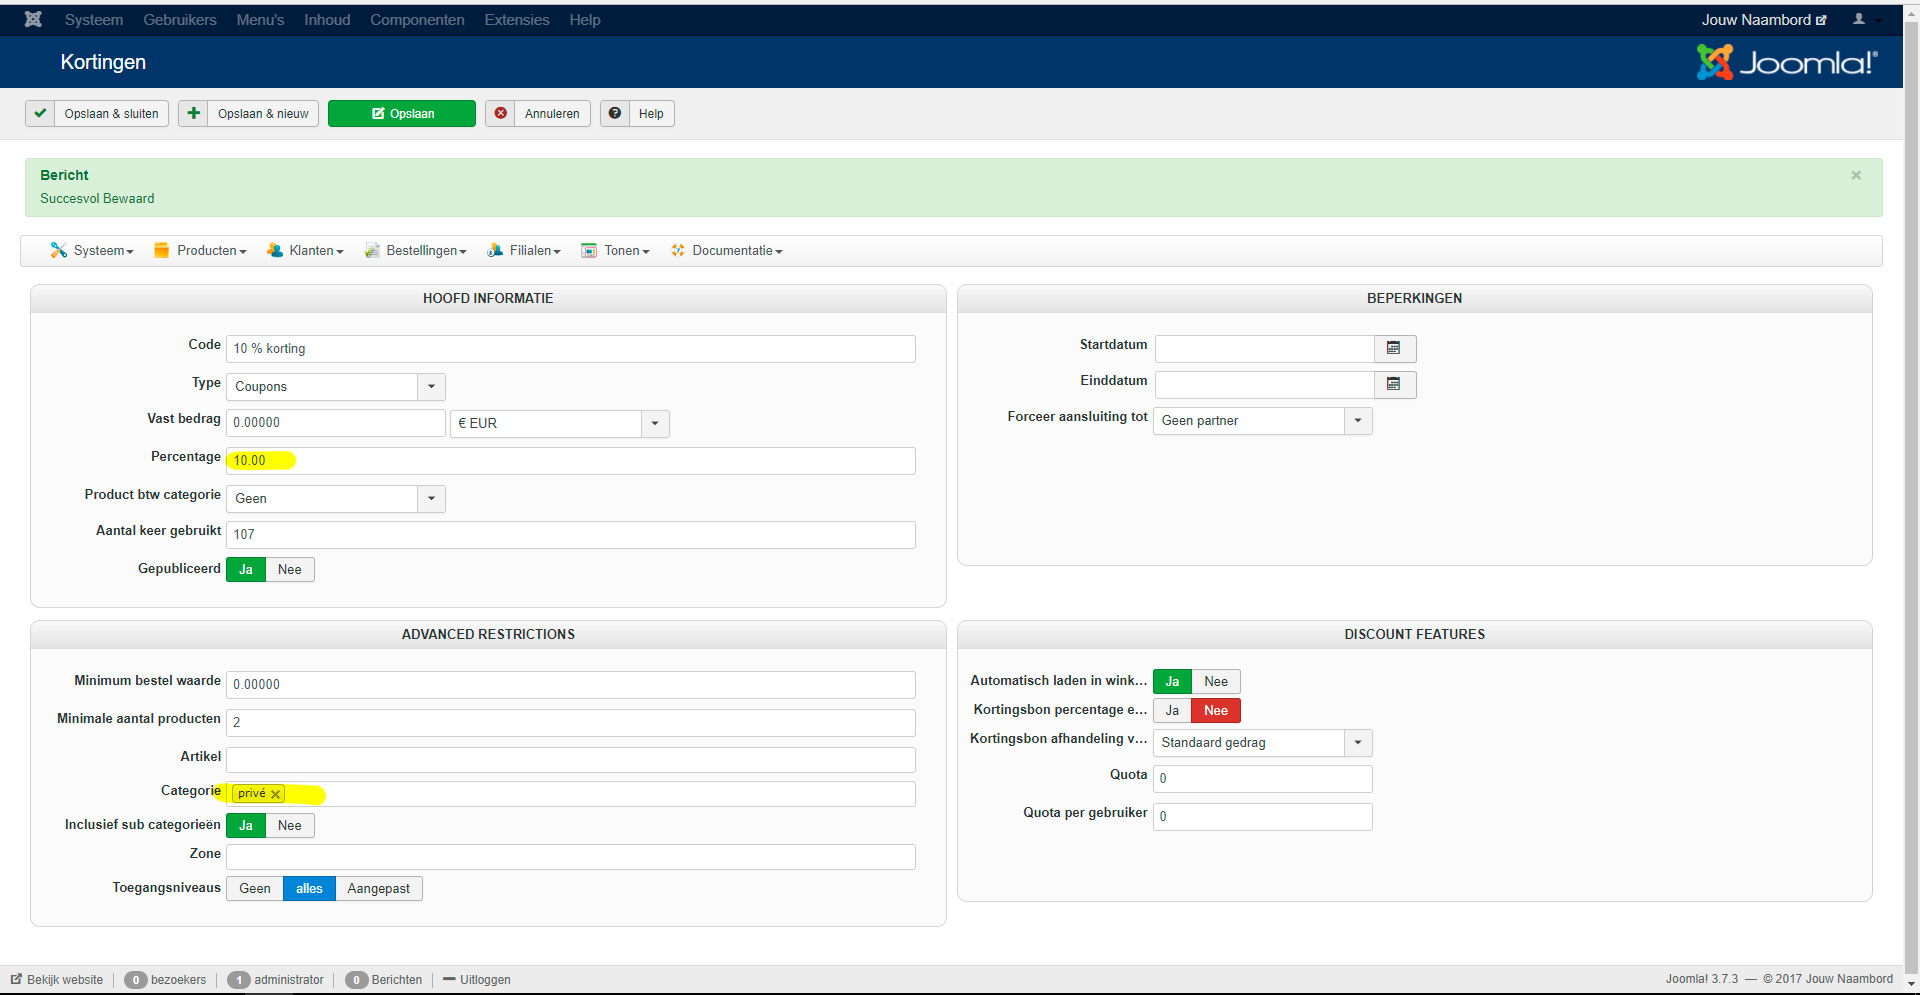The height and width of the screenshot is (995, 1920).
Task: Open the Forceer aansluiting Geen partner dropdown
Action: (1263, 420)
